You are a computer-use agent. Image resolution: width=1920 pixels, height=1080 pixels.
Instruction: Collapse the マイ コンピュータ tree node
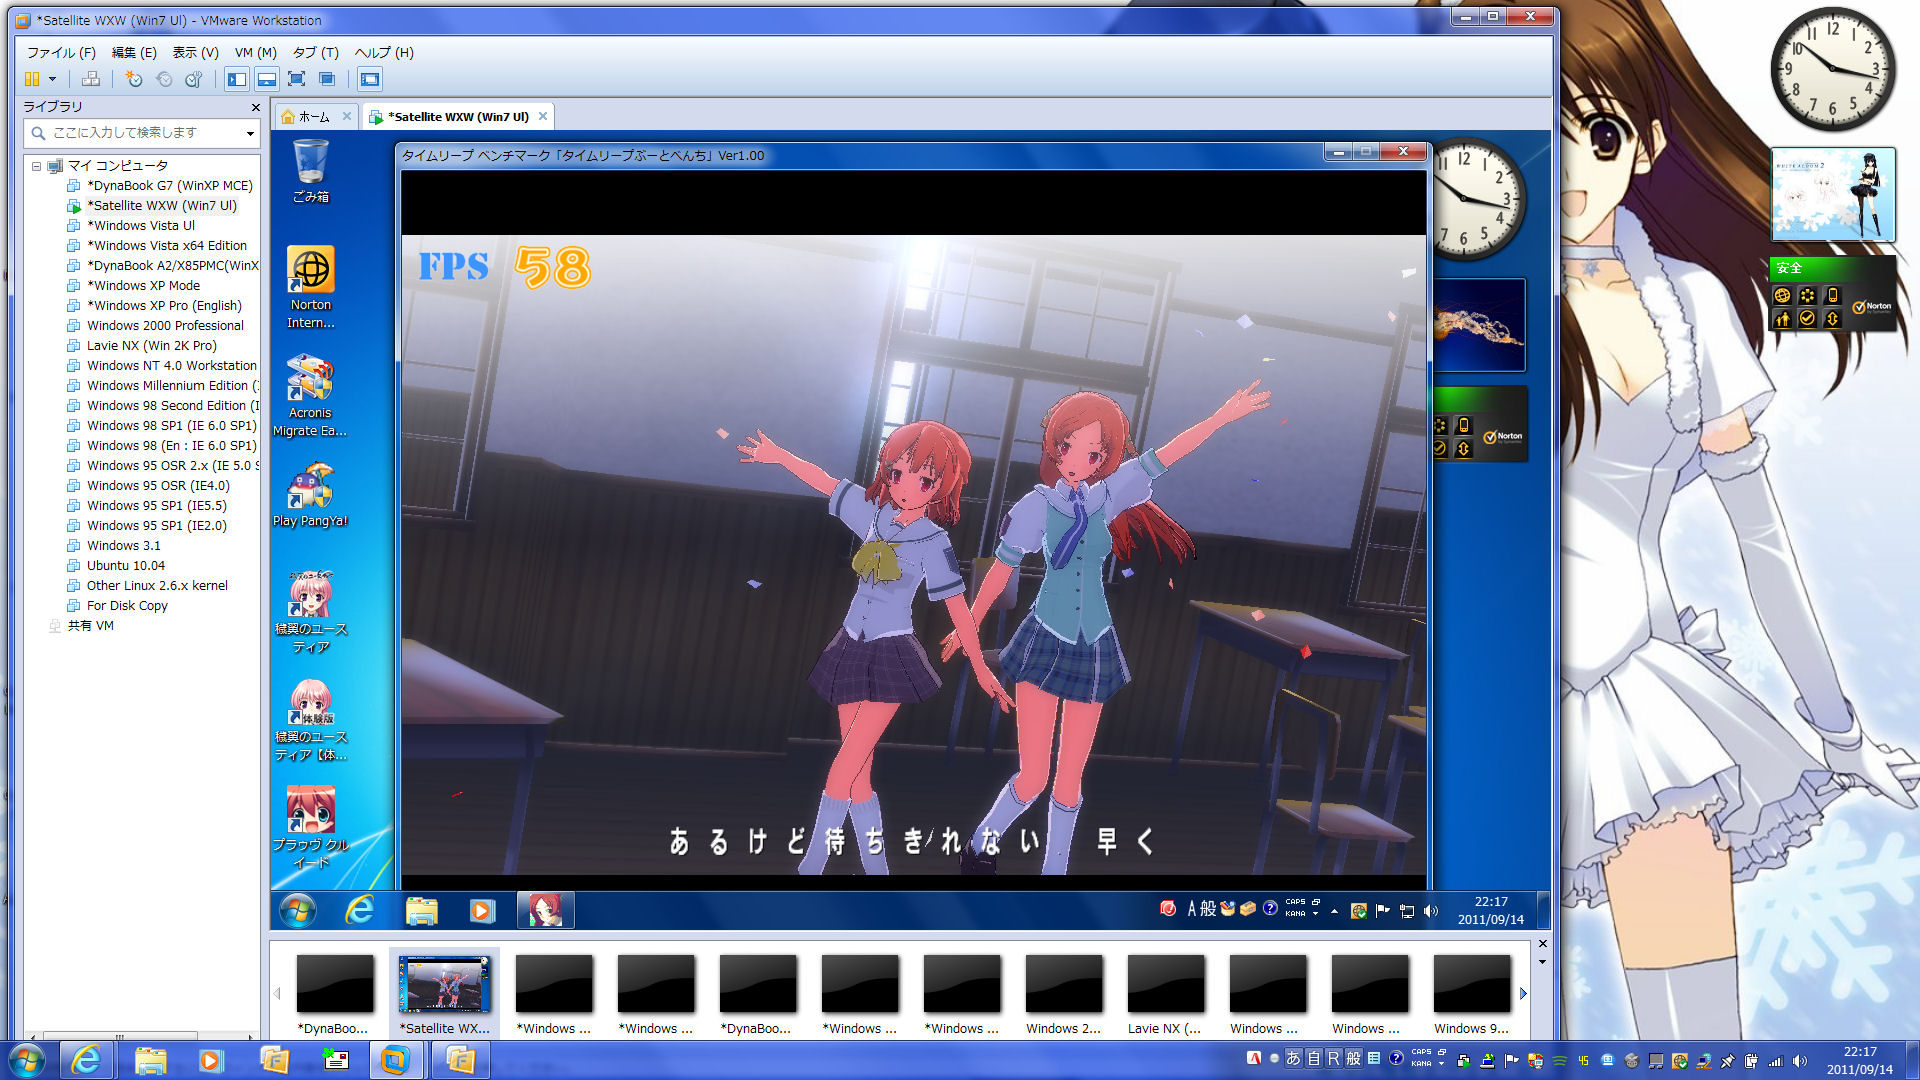coord(36,166)
